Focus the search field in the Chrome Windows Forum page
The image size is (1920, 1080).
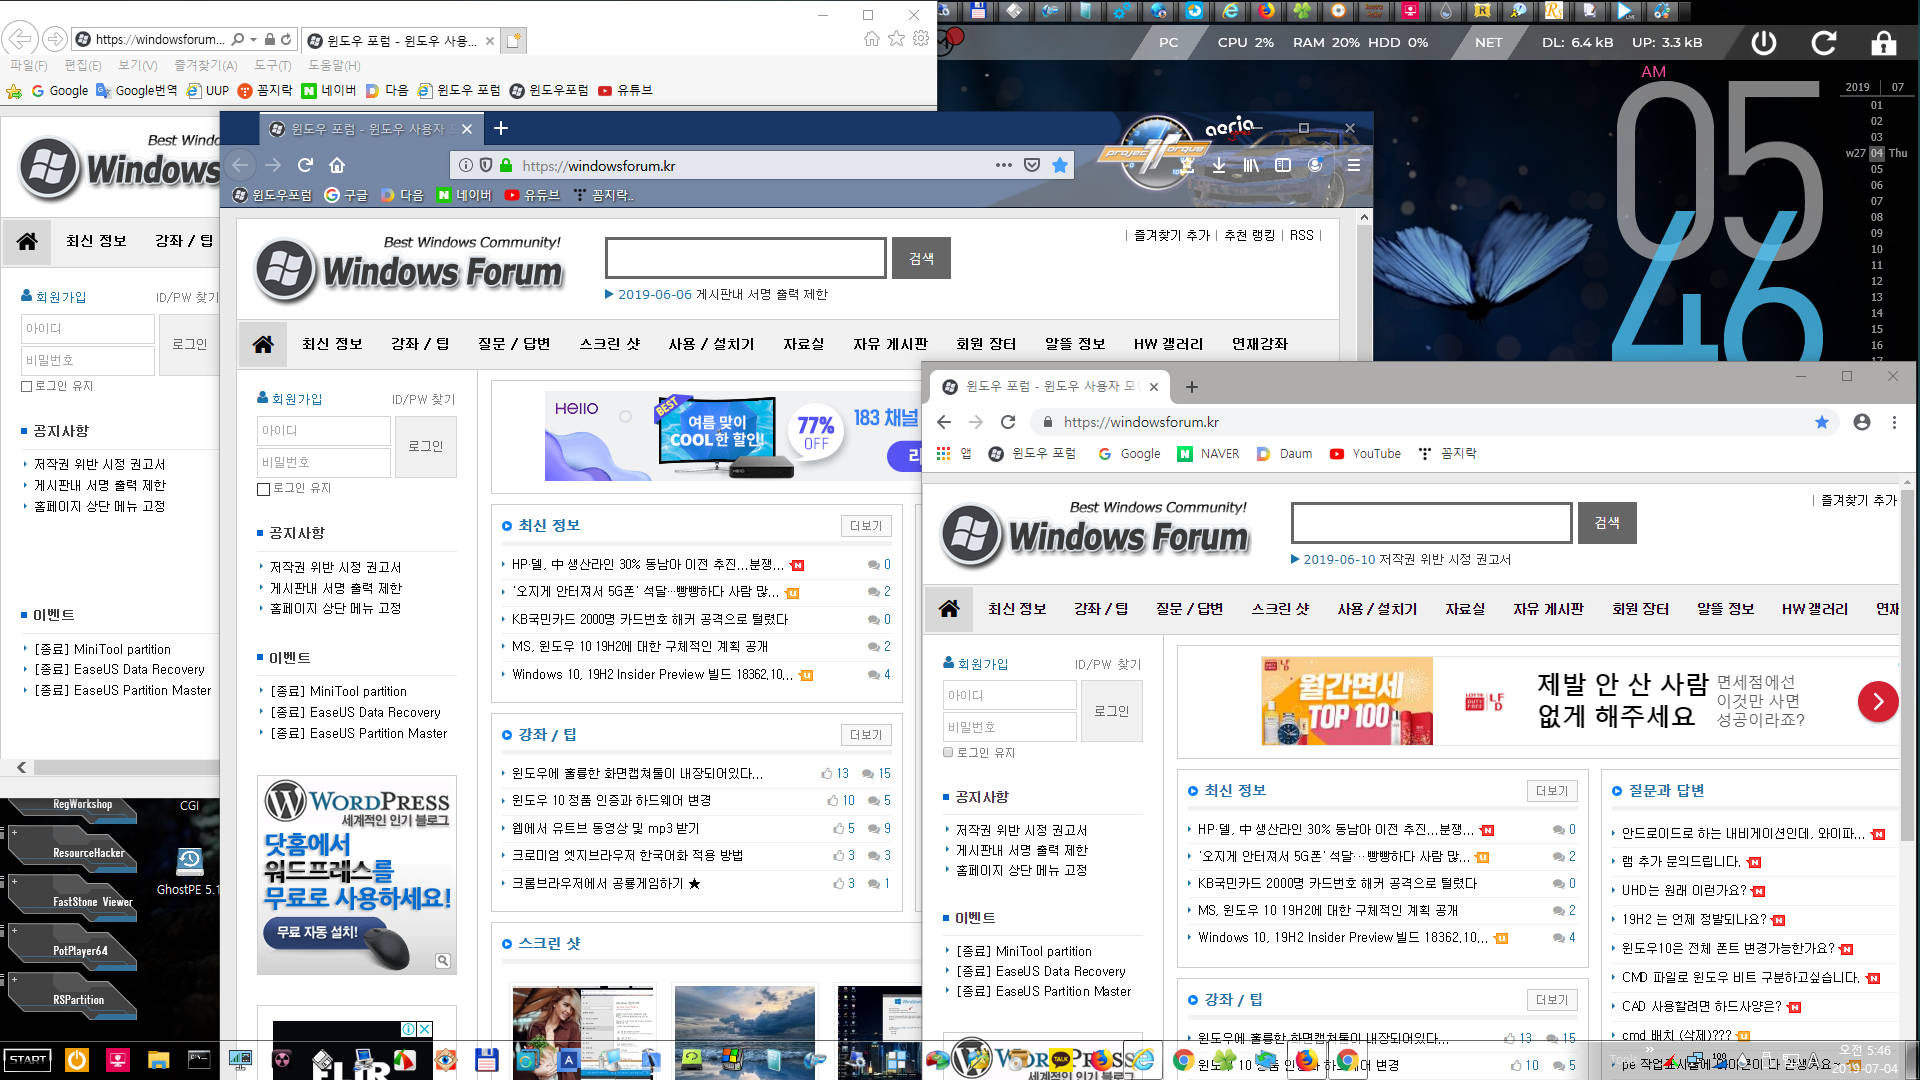pos(1431,523)
